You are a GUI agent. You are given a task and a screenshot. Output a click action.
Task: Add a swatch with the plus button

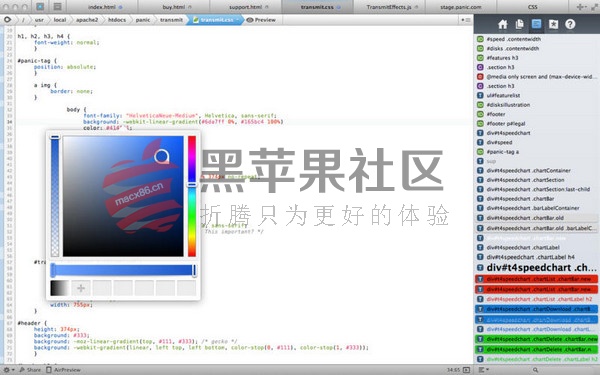point(81,288)
